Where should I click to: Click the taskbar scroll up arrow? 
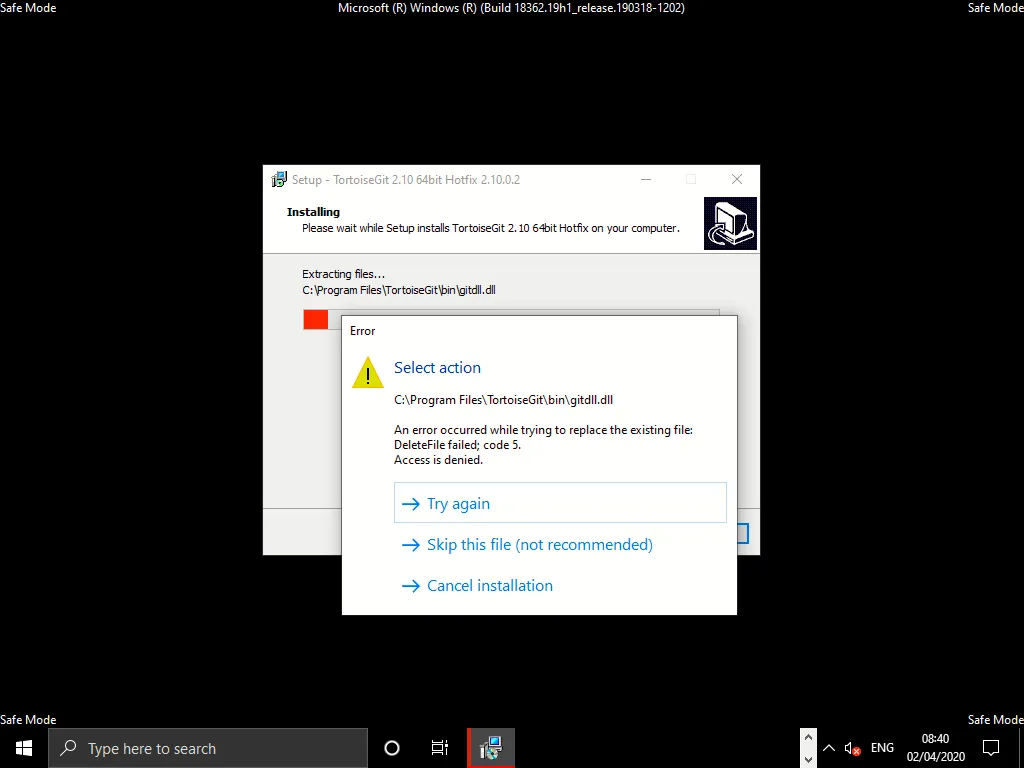coord(808,738)
